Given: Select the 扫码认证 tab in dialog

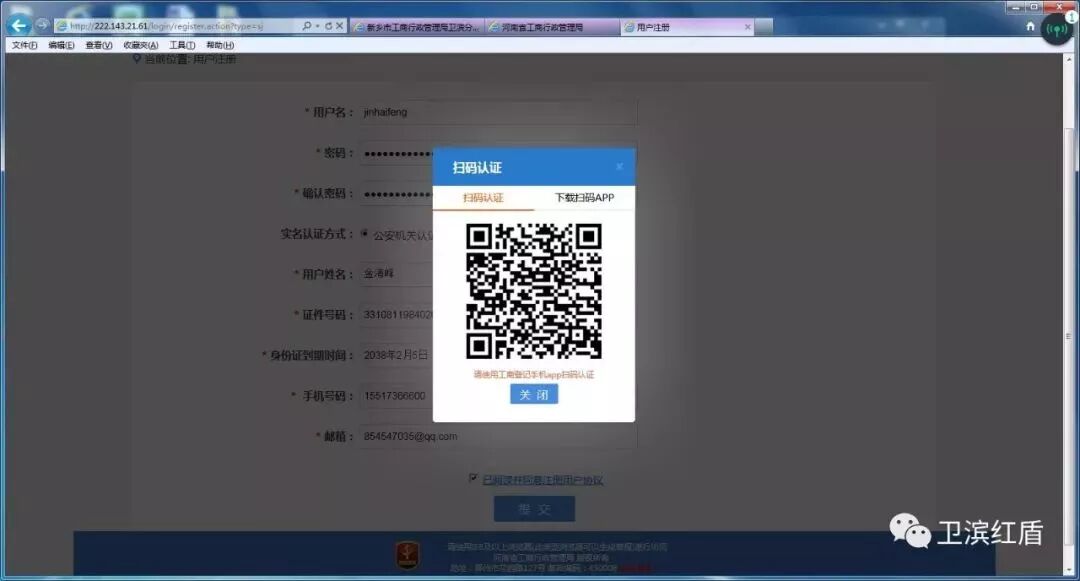Looking at the screenshot, I should pos(484,198).
